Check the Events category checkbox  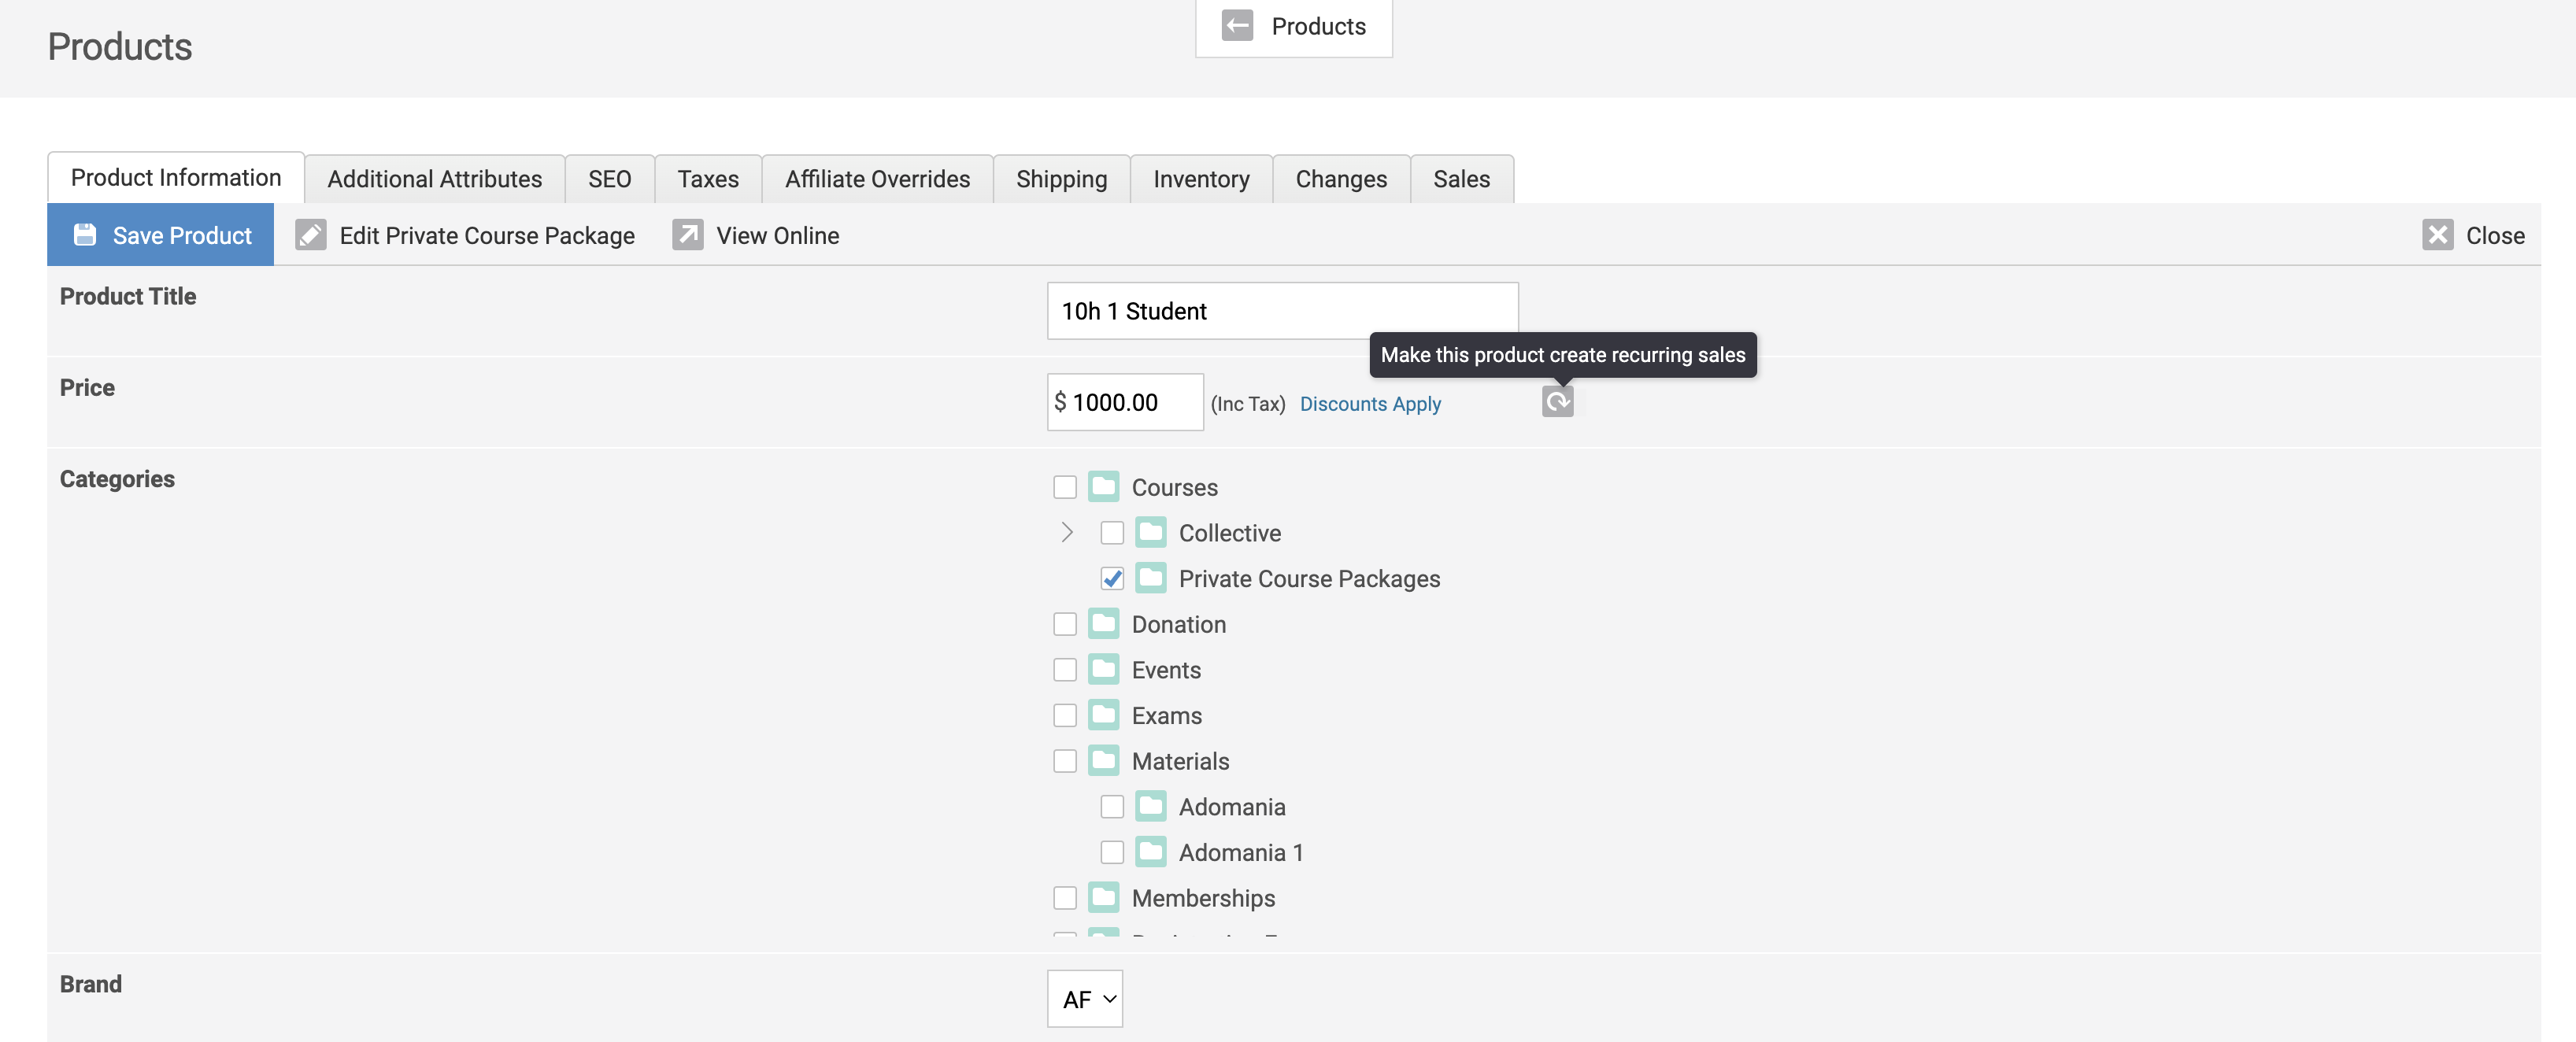tap(1065, 670)
